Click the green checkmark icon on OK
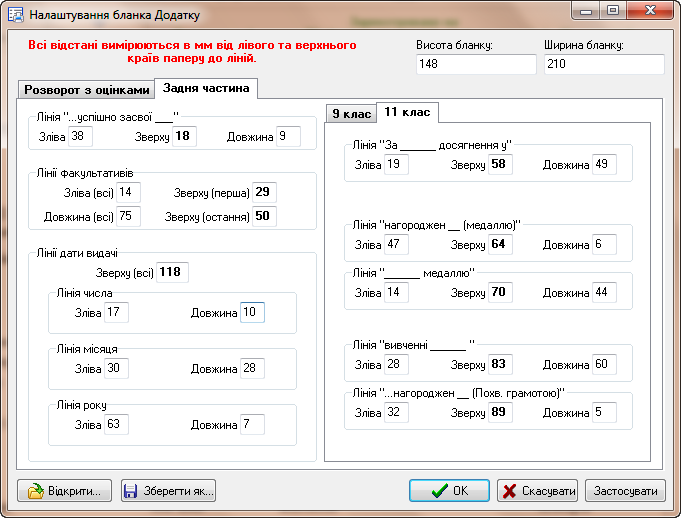 tap(438, 491)
